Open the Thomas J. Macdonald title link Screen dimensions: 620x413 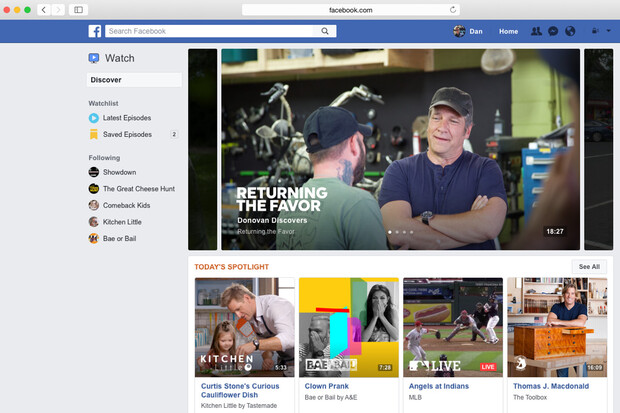click(551, 386)
